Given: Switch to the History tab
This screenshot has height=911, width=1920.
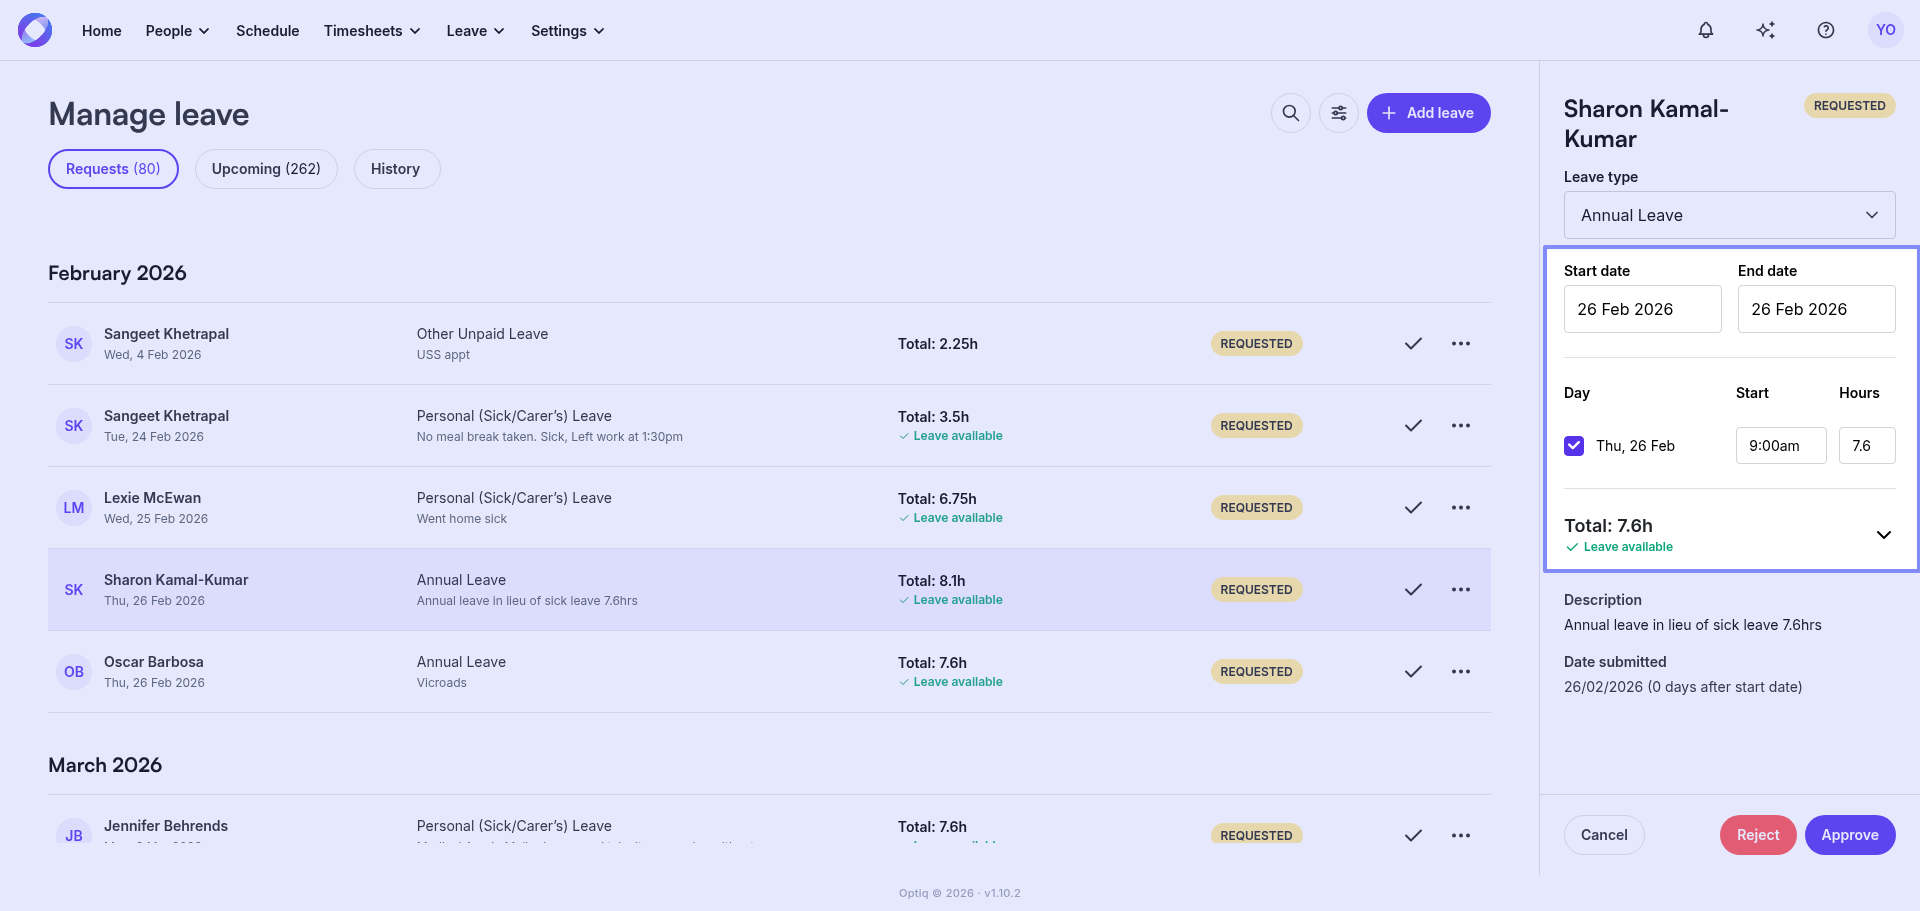Looking at the screenshot, I should point(396,169).
